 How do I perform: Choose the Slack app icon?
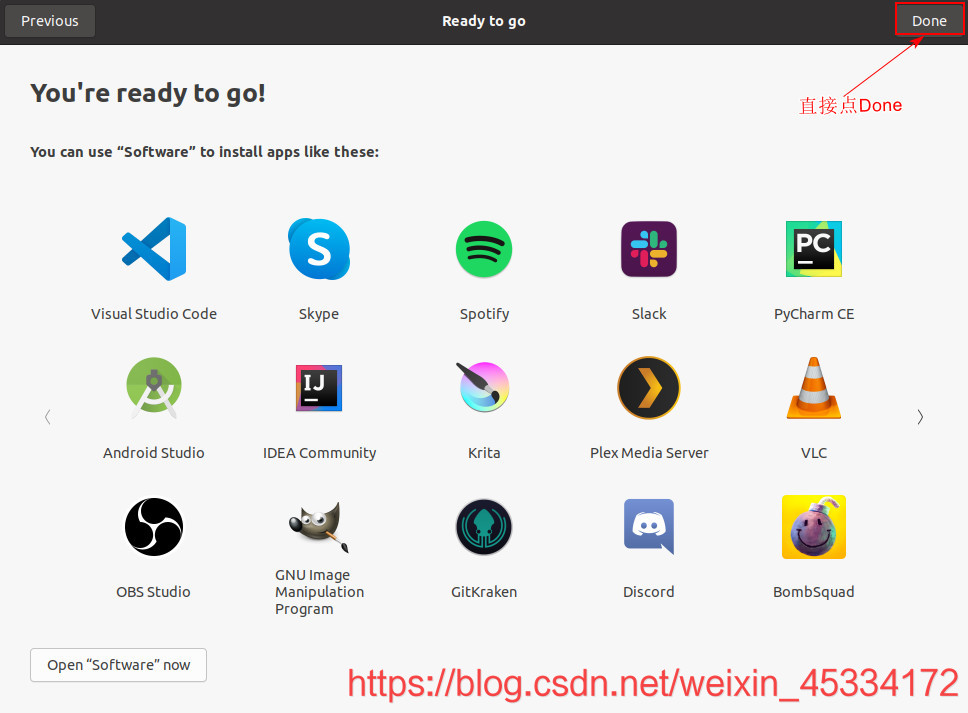(649, 249)
